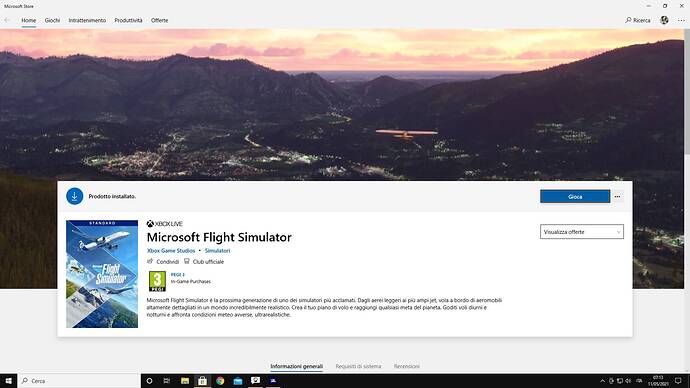Screen dimensions: 690x388
Task: Open the PEGI 3 rating link
Action: [177, 275]
